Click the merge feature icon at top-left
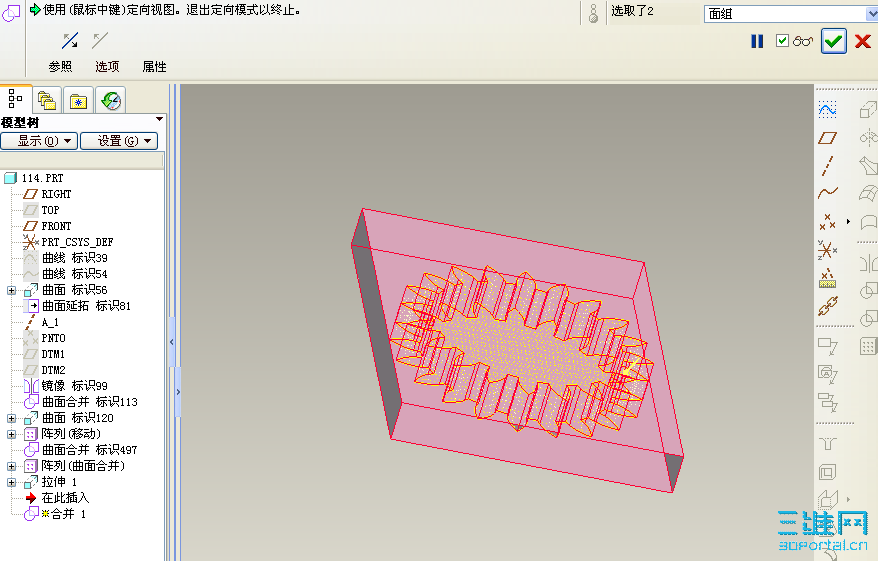Screen dimensions: 878x561 11,12
